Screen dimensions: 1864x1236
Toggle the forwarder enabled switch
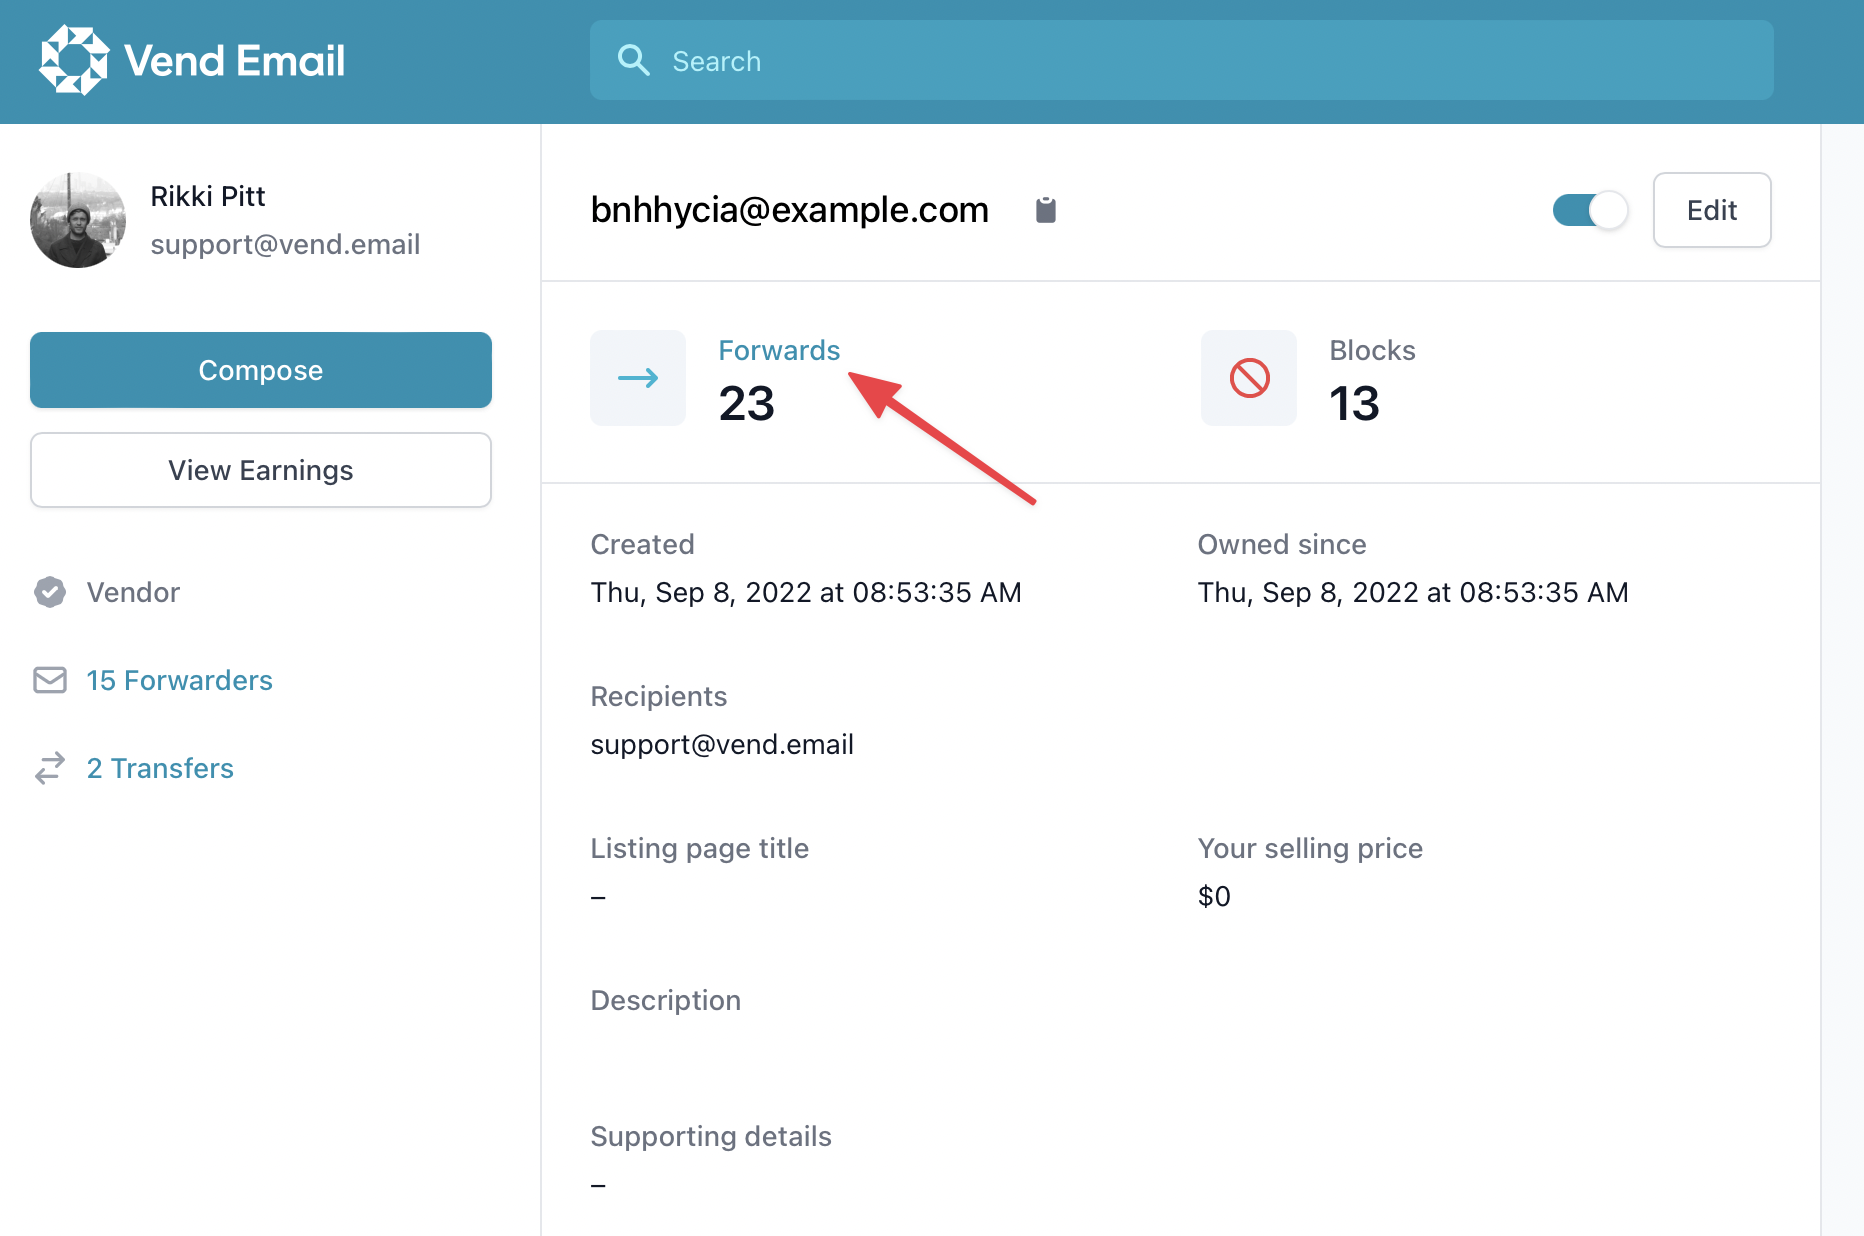click(1590, 210)
